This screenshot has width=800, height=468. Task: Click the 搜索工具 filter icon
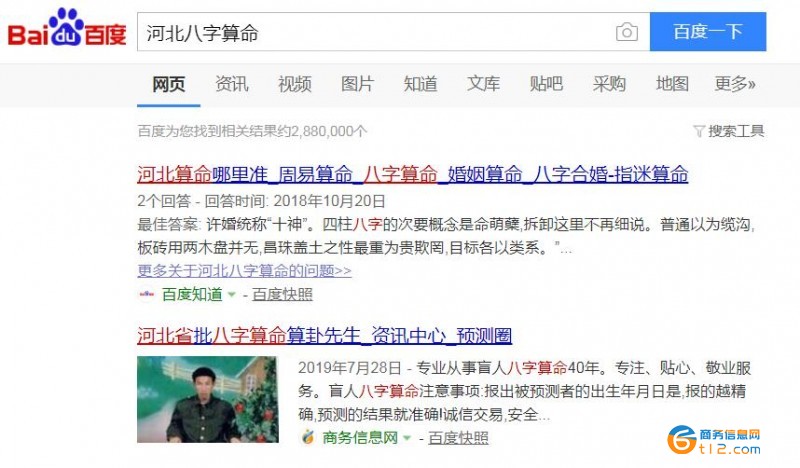[699, 131]
